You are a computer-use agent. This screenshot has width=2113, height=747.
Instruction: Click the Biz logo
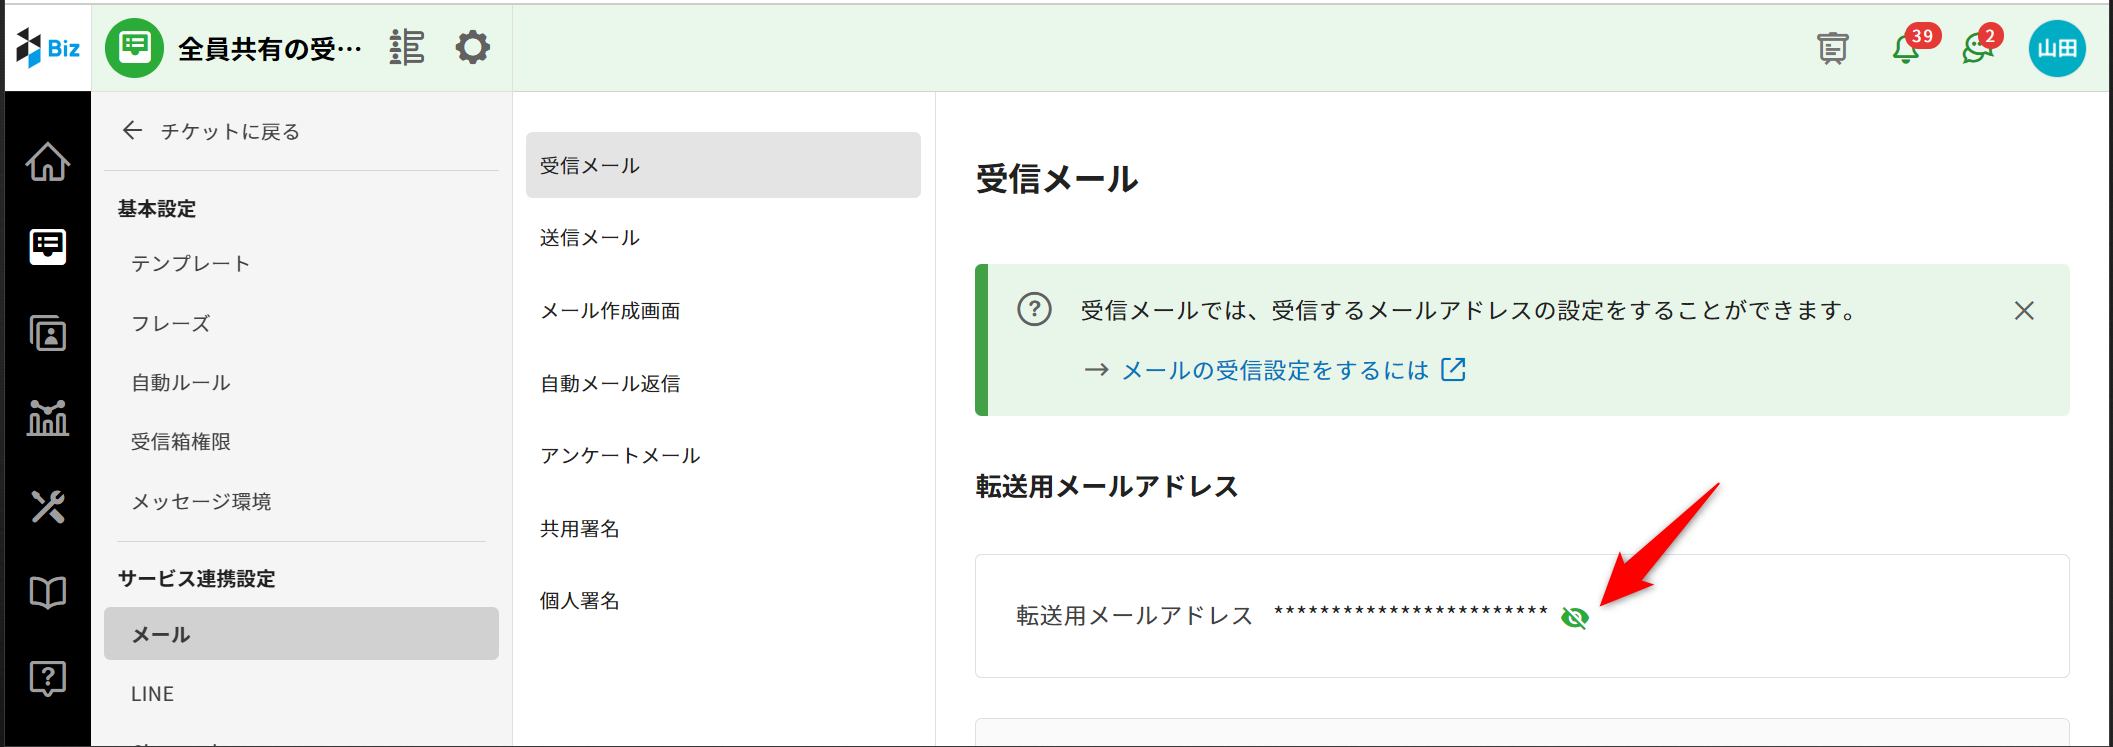48,48
